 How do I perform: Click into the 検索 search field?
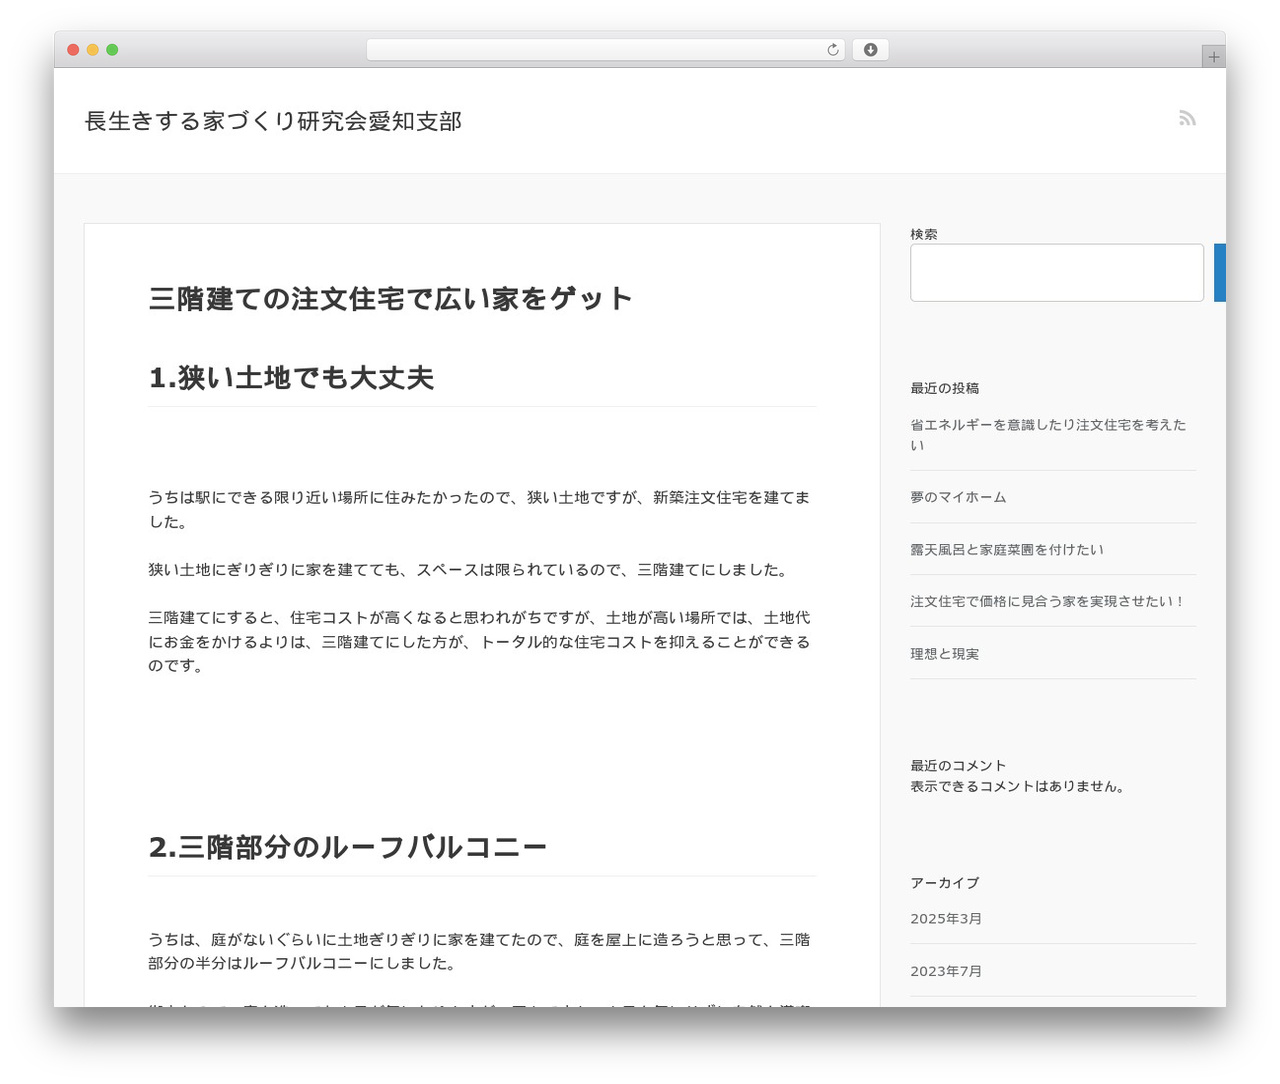1057,272
